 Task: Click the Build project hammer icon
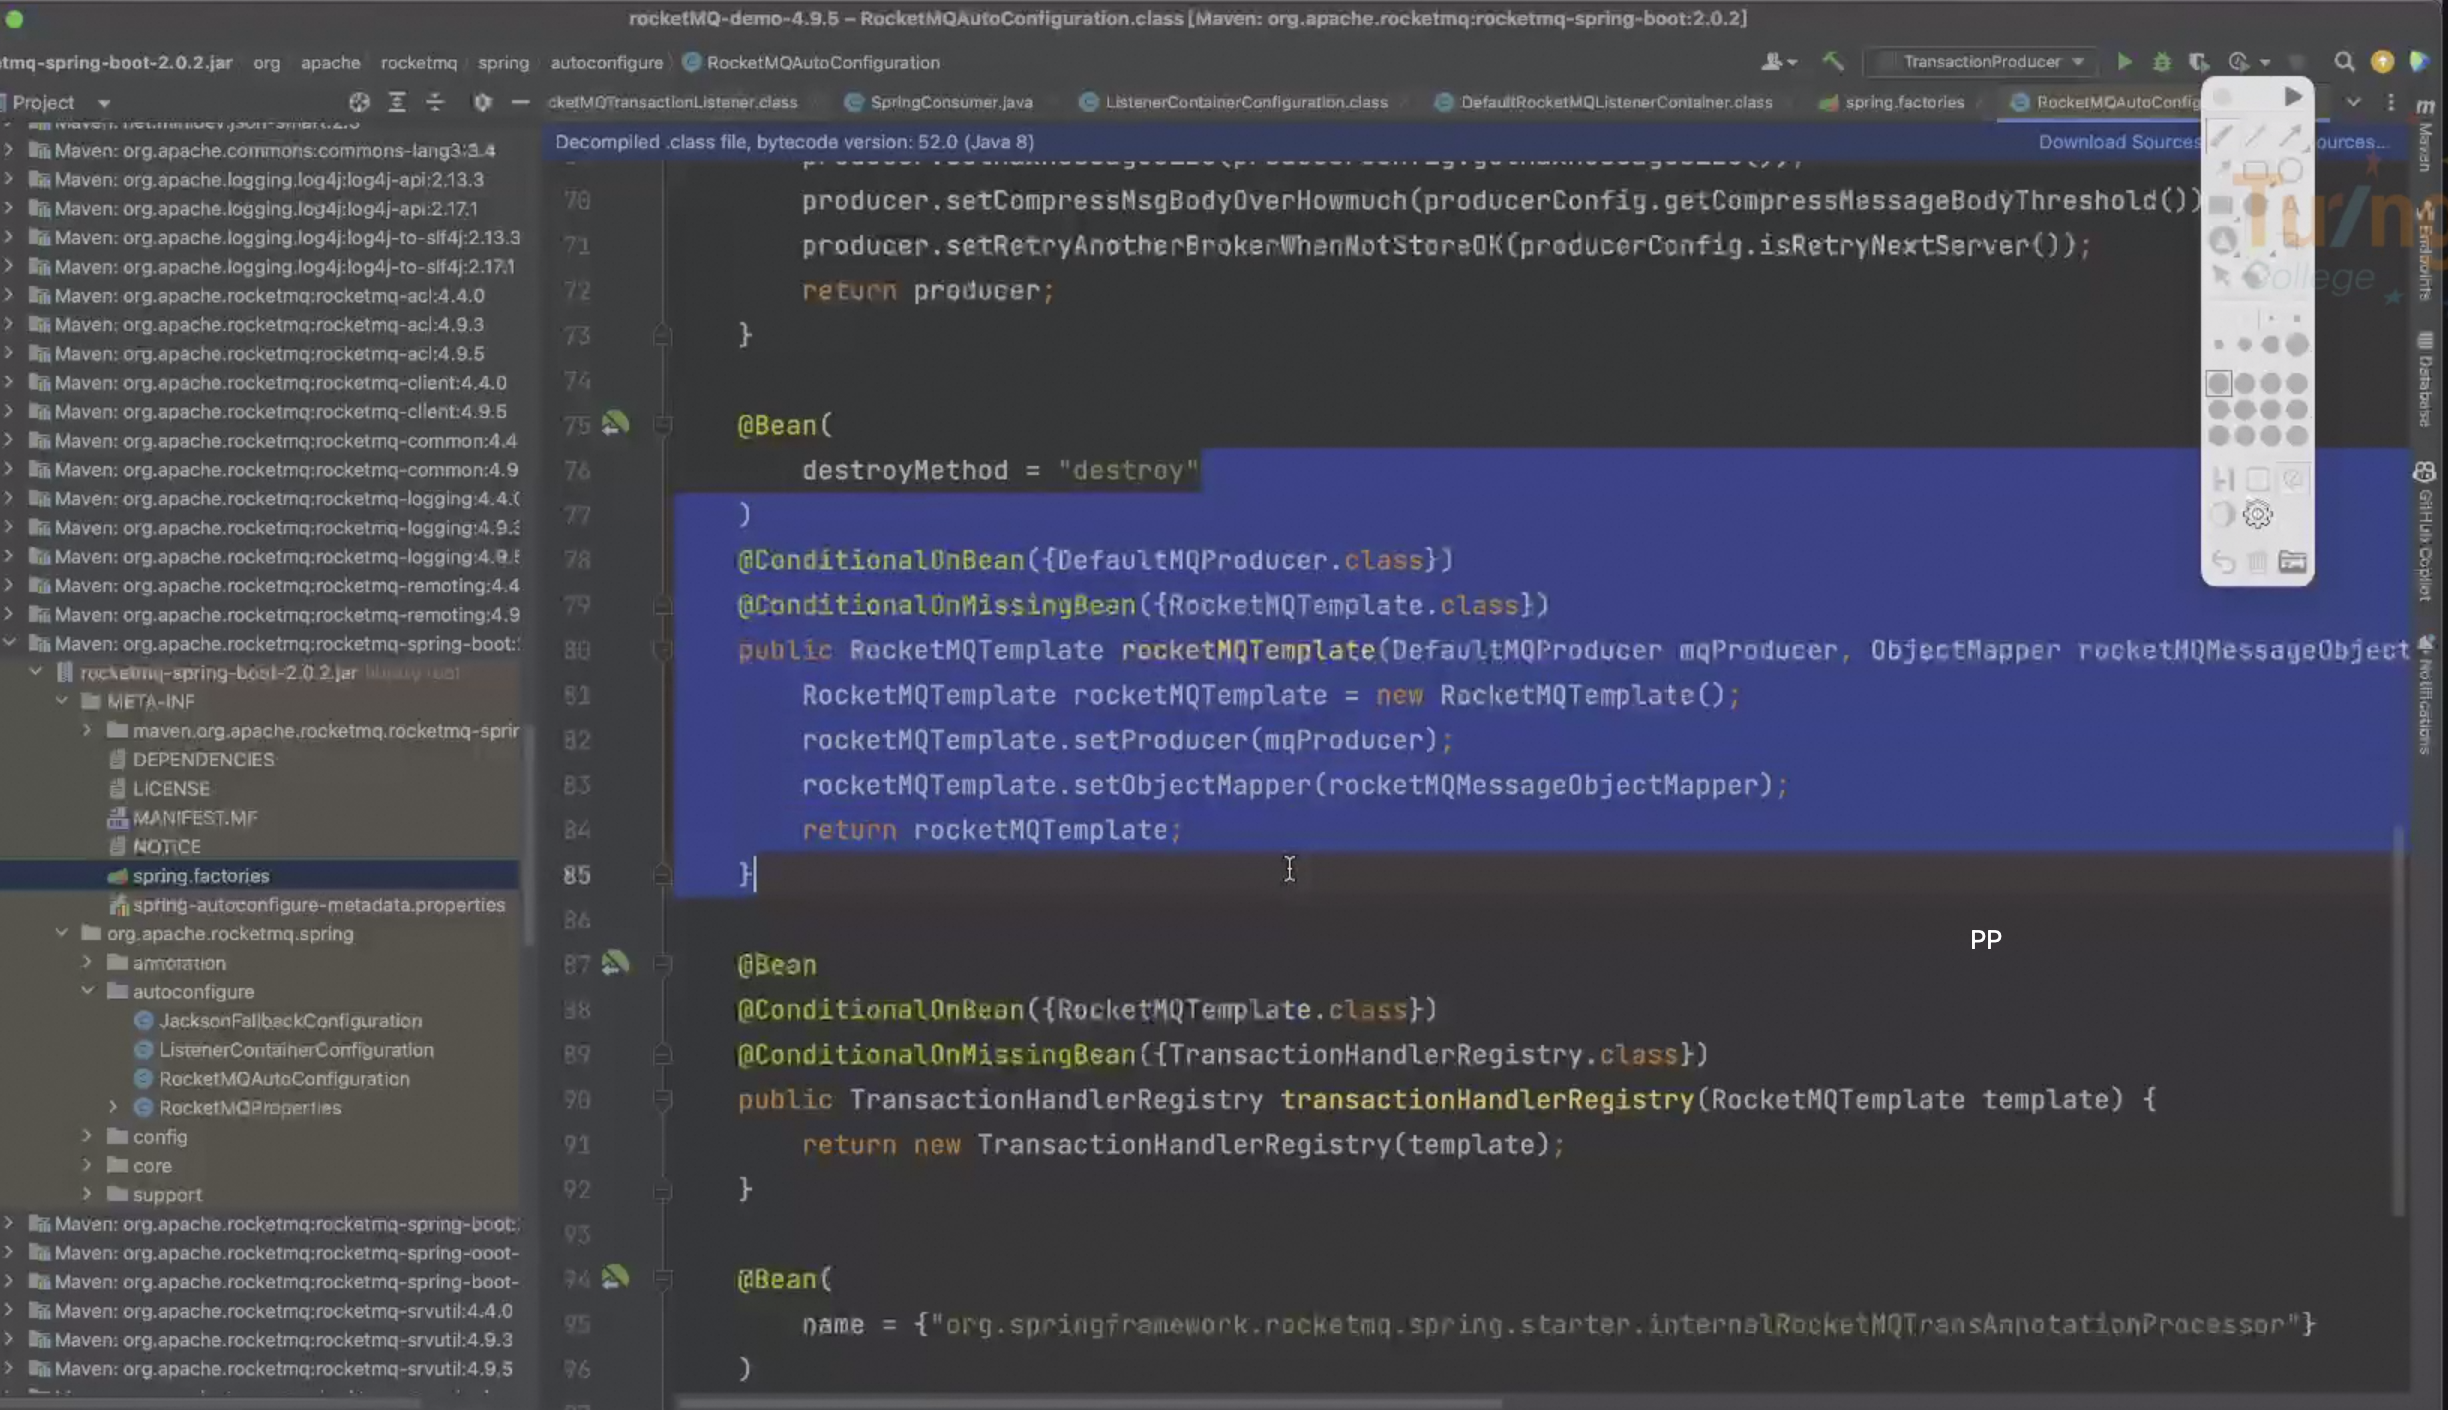pos(1832,62)
